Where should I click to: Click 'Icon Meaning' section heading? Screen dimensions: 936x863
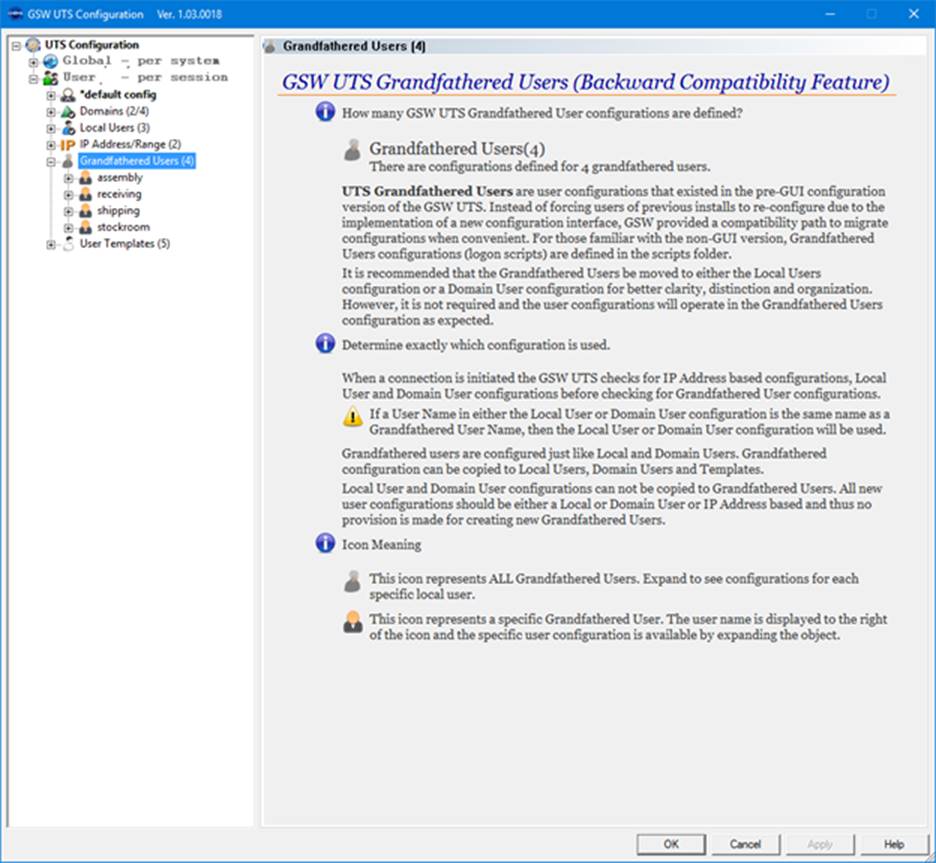click(x=381, y=544)
